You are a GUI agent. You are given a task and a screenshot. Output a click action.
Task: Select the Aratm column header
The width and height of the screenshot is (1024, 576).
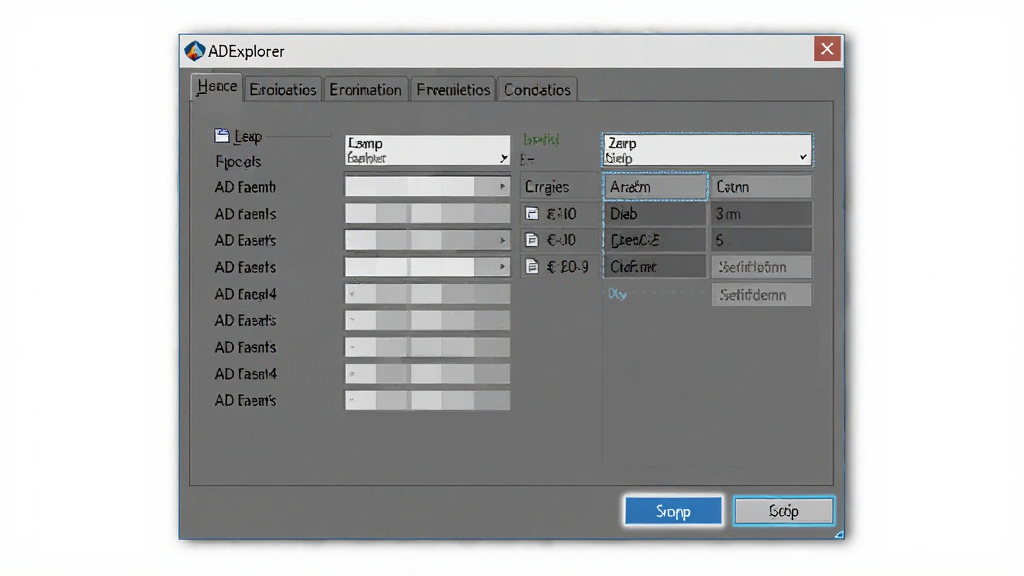click(655, 187)
